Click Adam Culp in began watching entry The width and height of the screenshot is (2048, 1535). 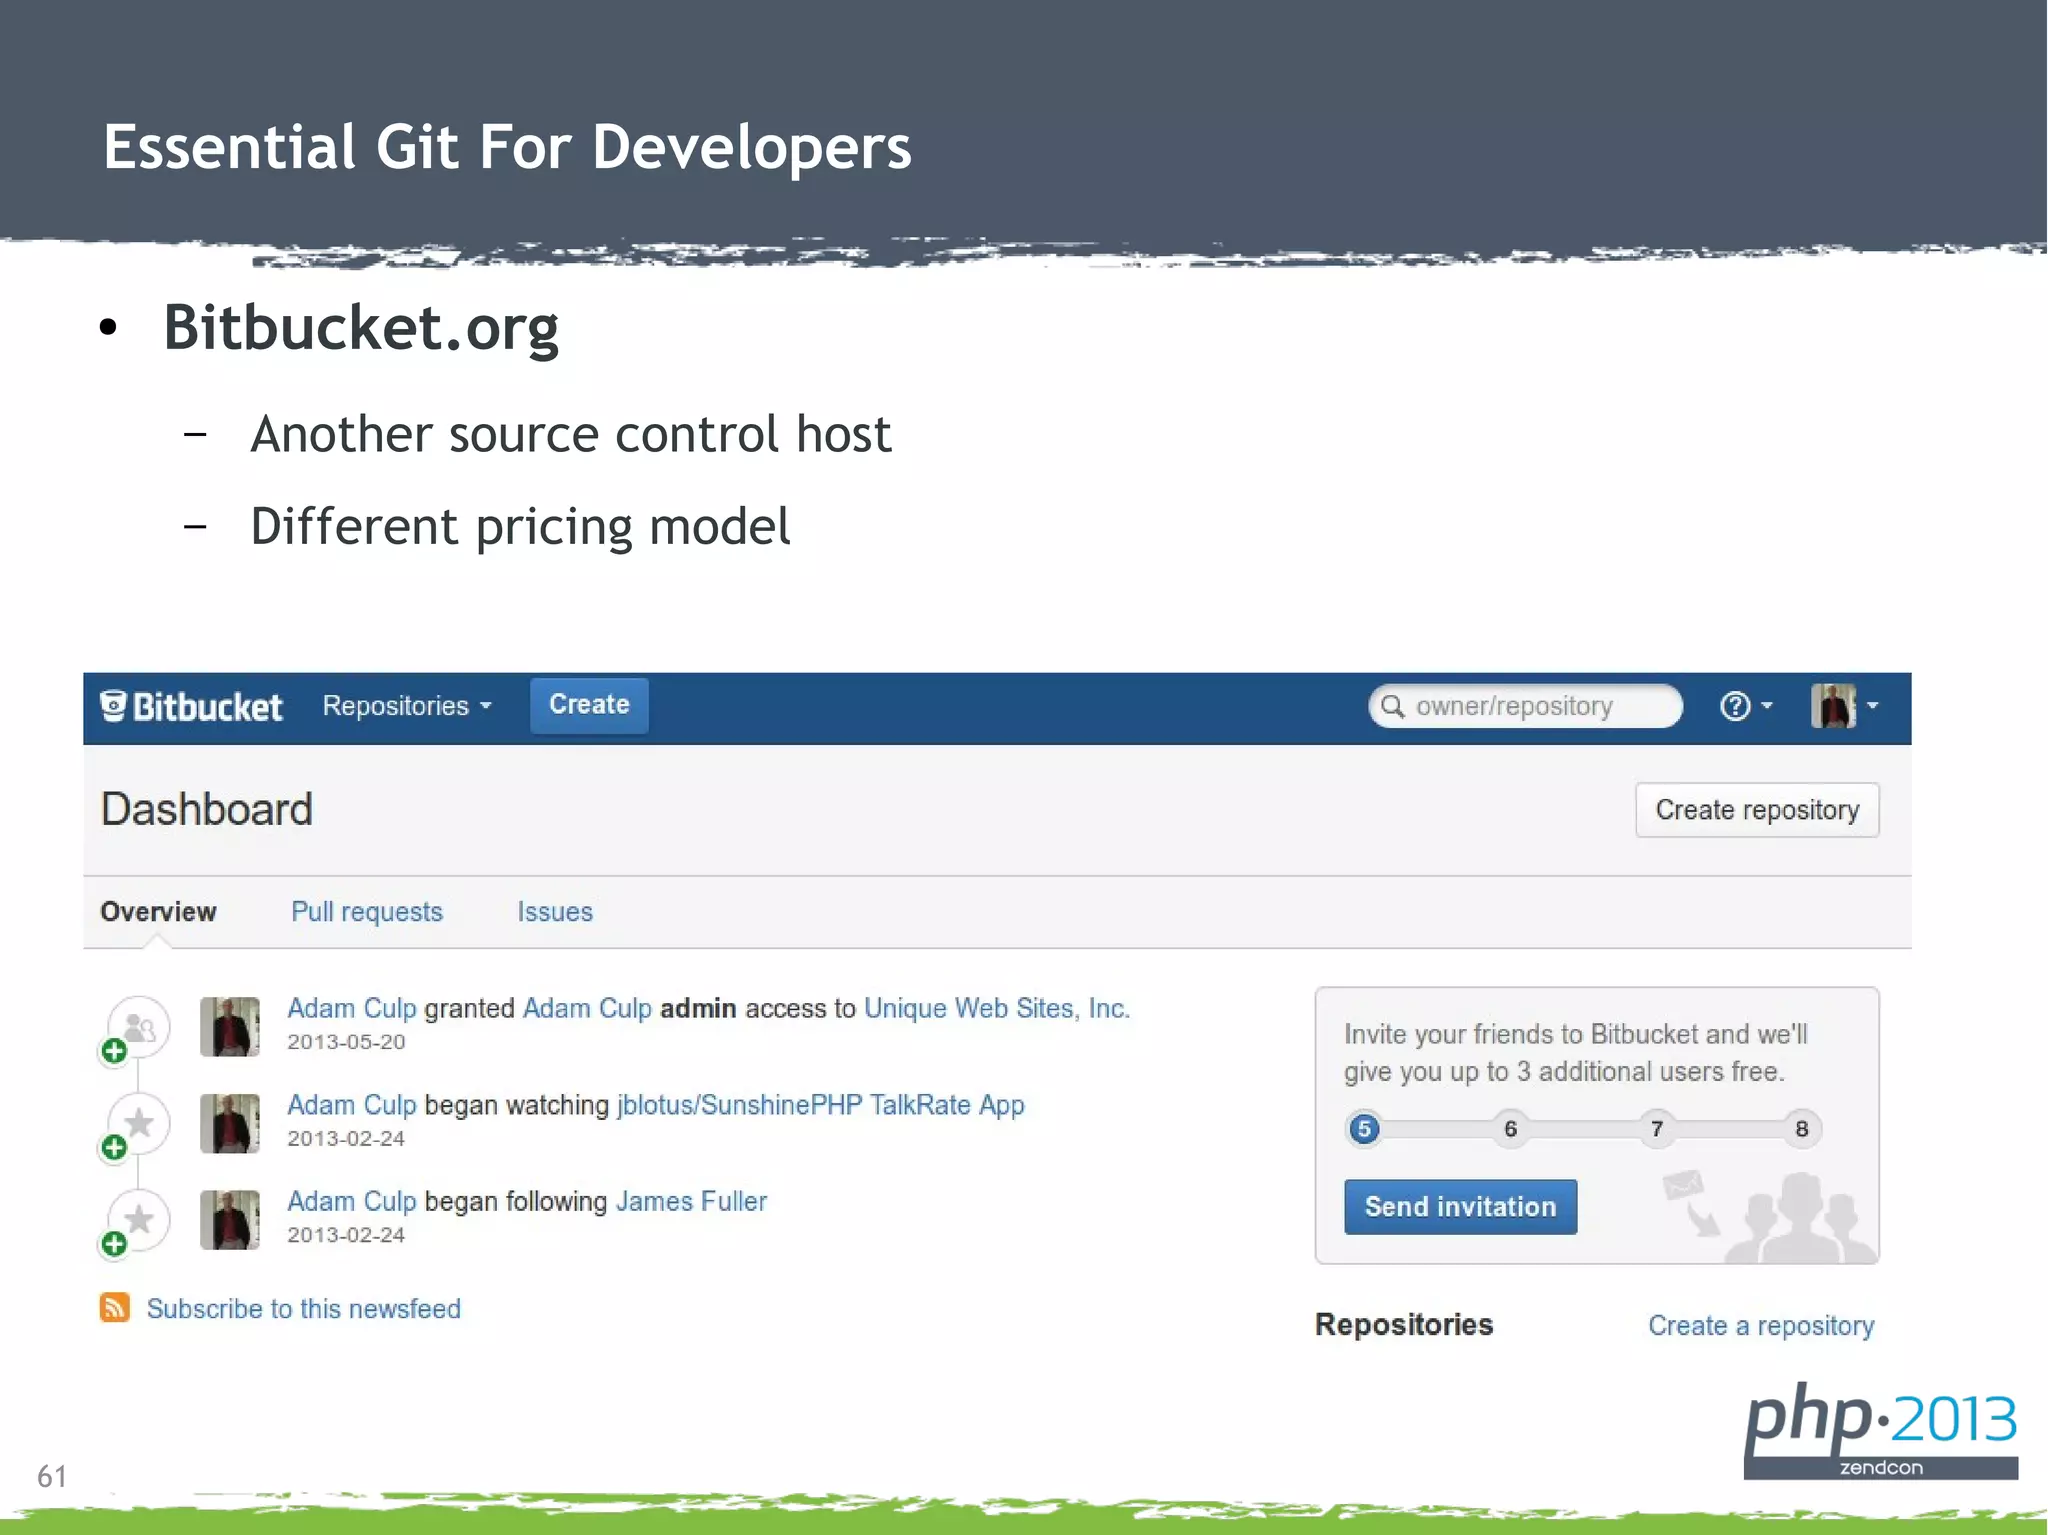click(351, 1105)
